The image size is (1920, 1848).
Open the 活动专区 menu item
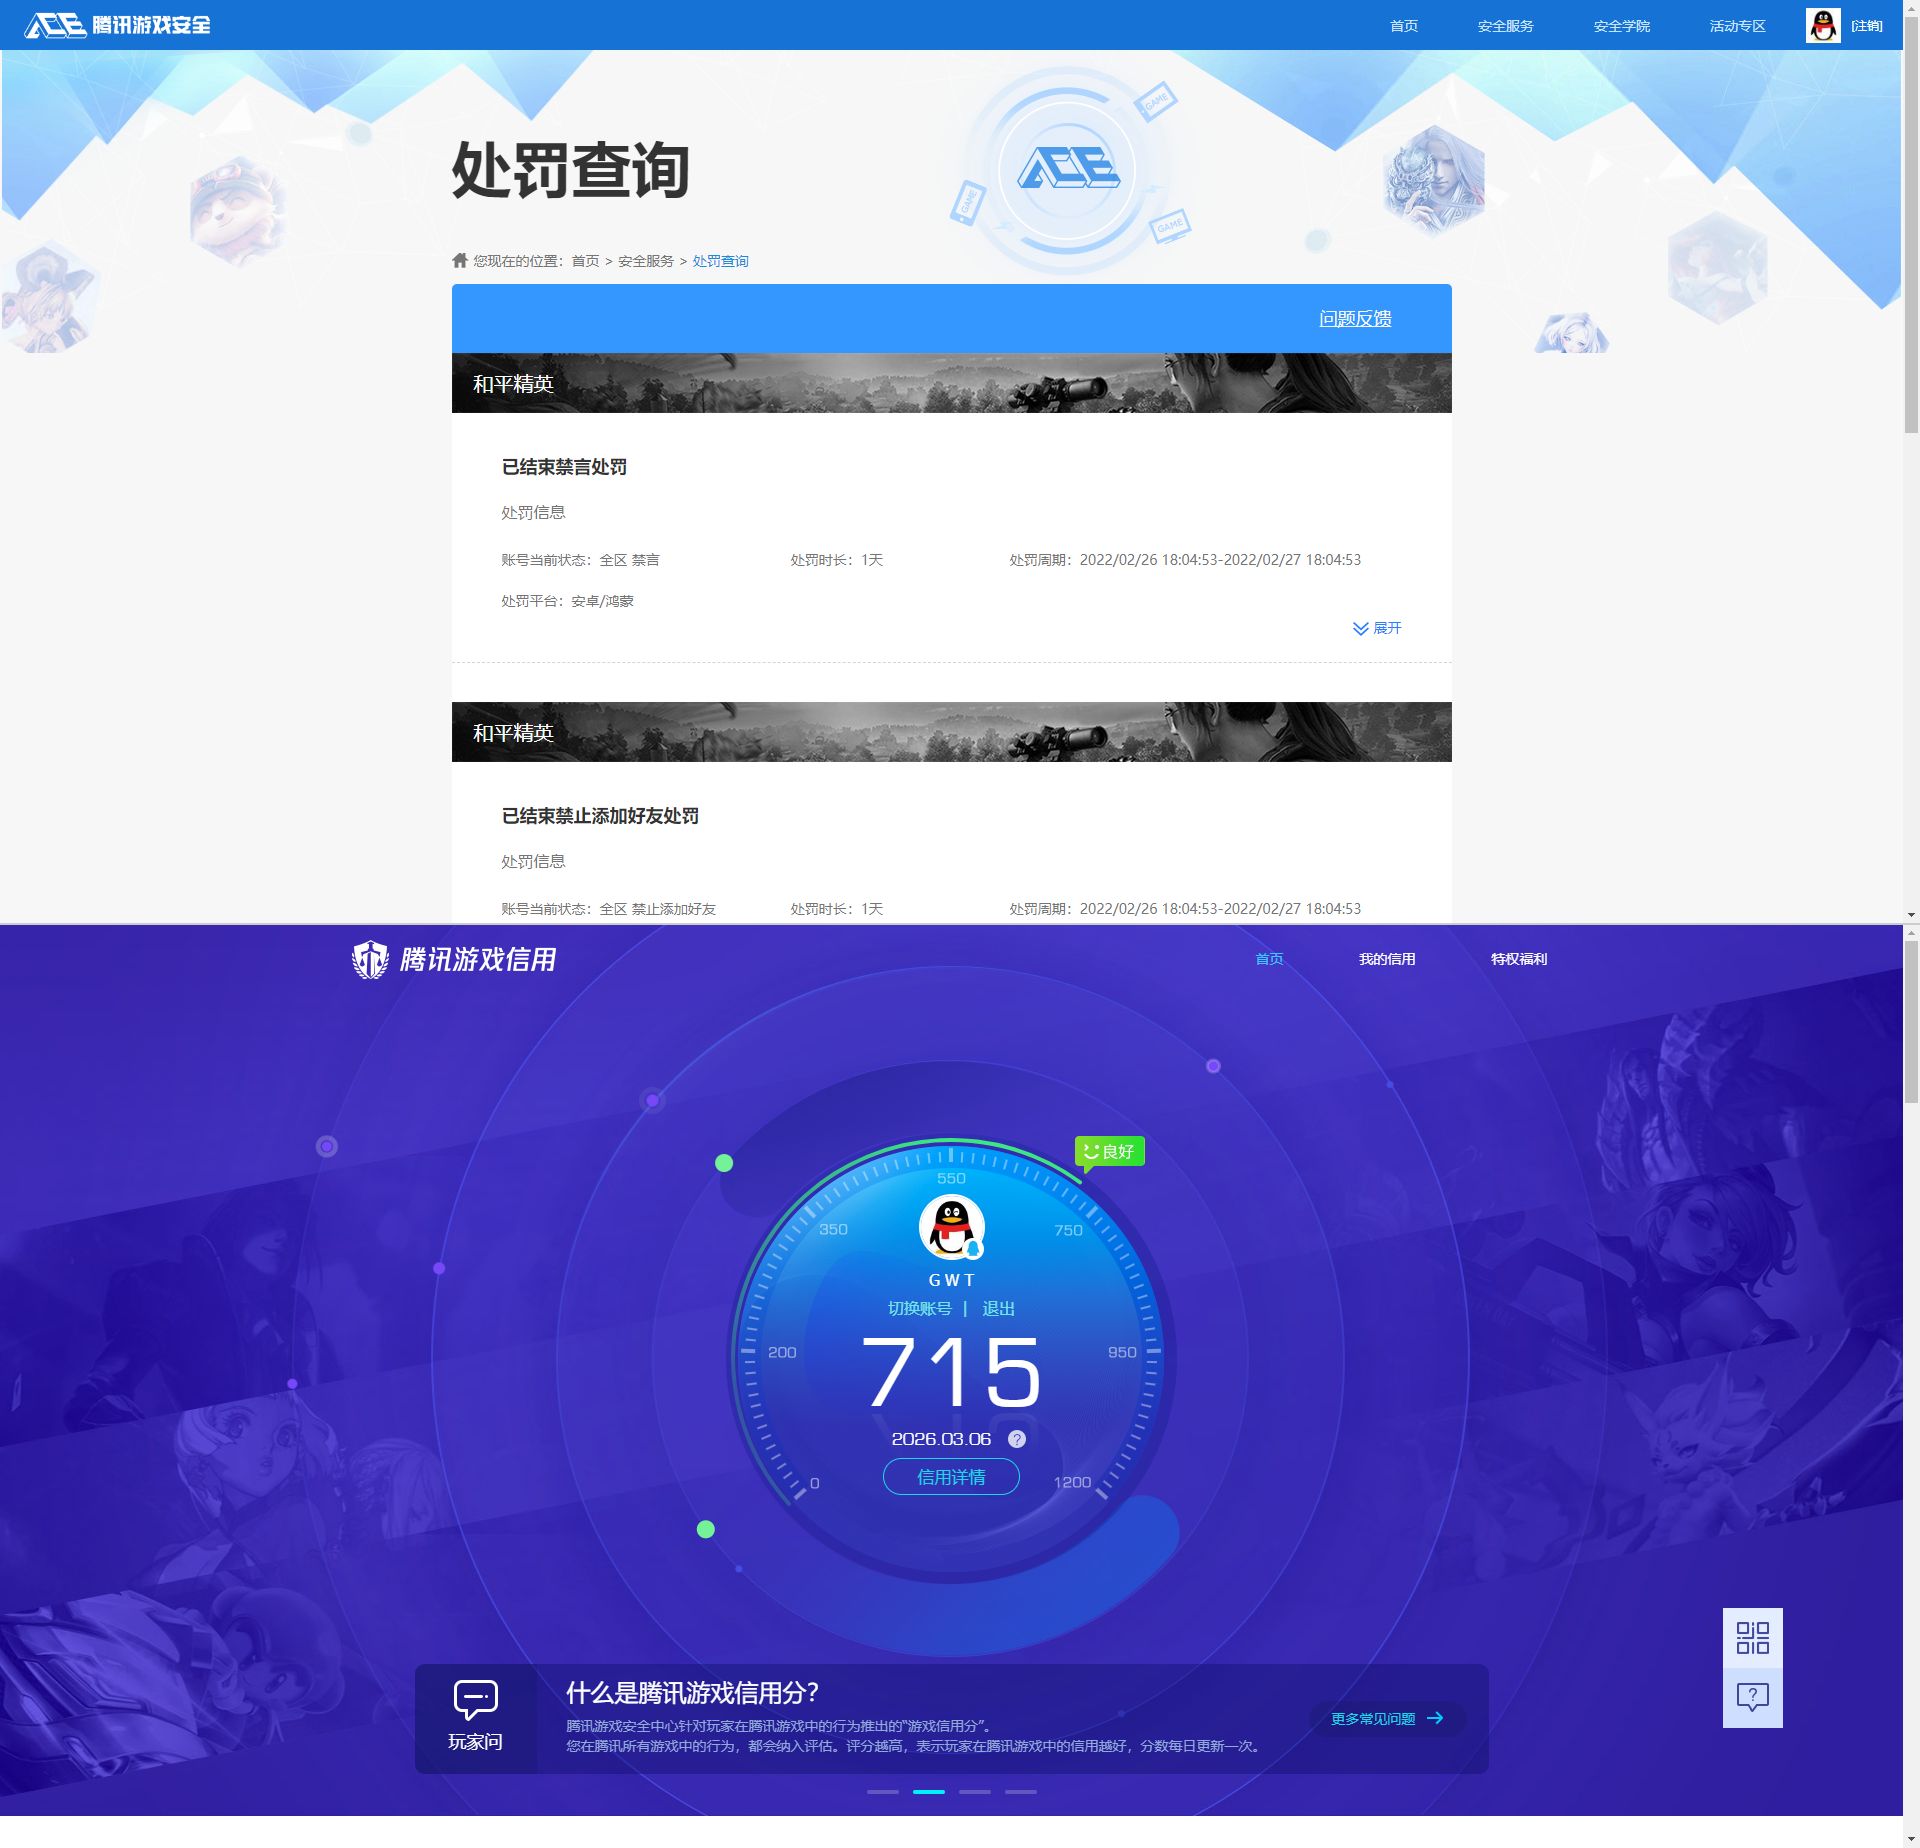pyautogui.click(x=1737, y=25)
